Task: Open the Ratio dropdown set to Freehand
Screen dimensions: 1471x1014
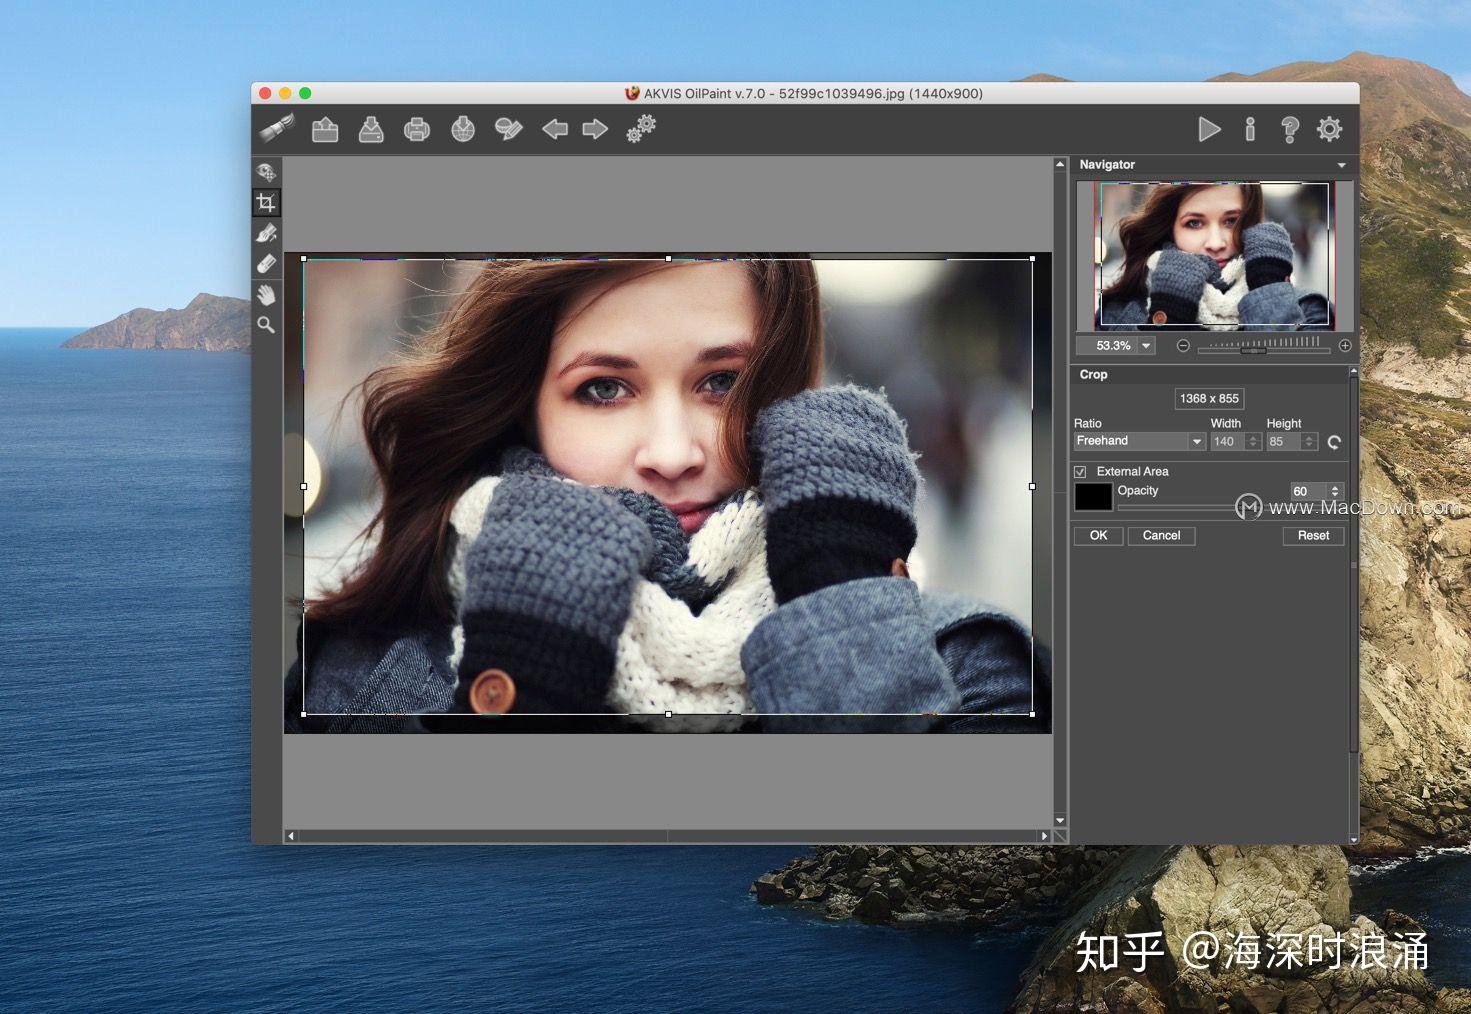Action: tap(1196, 441)
